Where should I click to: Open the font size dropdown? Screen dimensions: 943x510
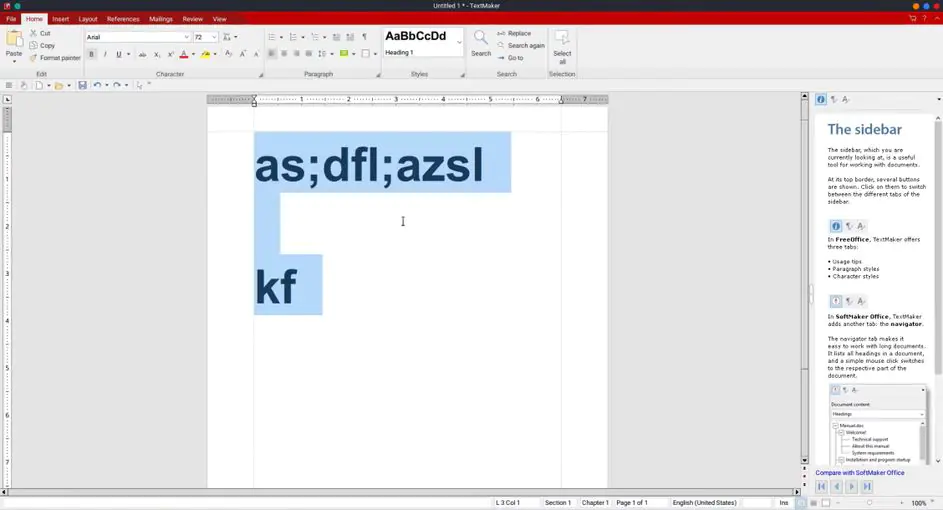(x=213, y=37)
